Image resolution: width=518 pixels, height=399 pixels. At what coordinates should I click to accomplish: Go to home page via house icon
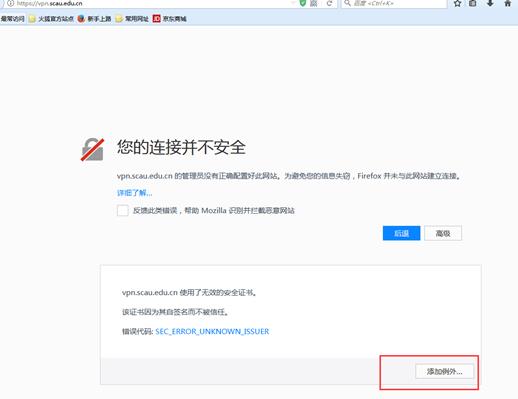click(507, 3)
